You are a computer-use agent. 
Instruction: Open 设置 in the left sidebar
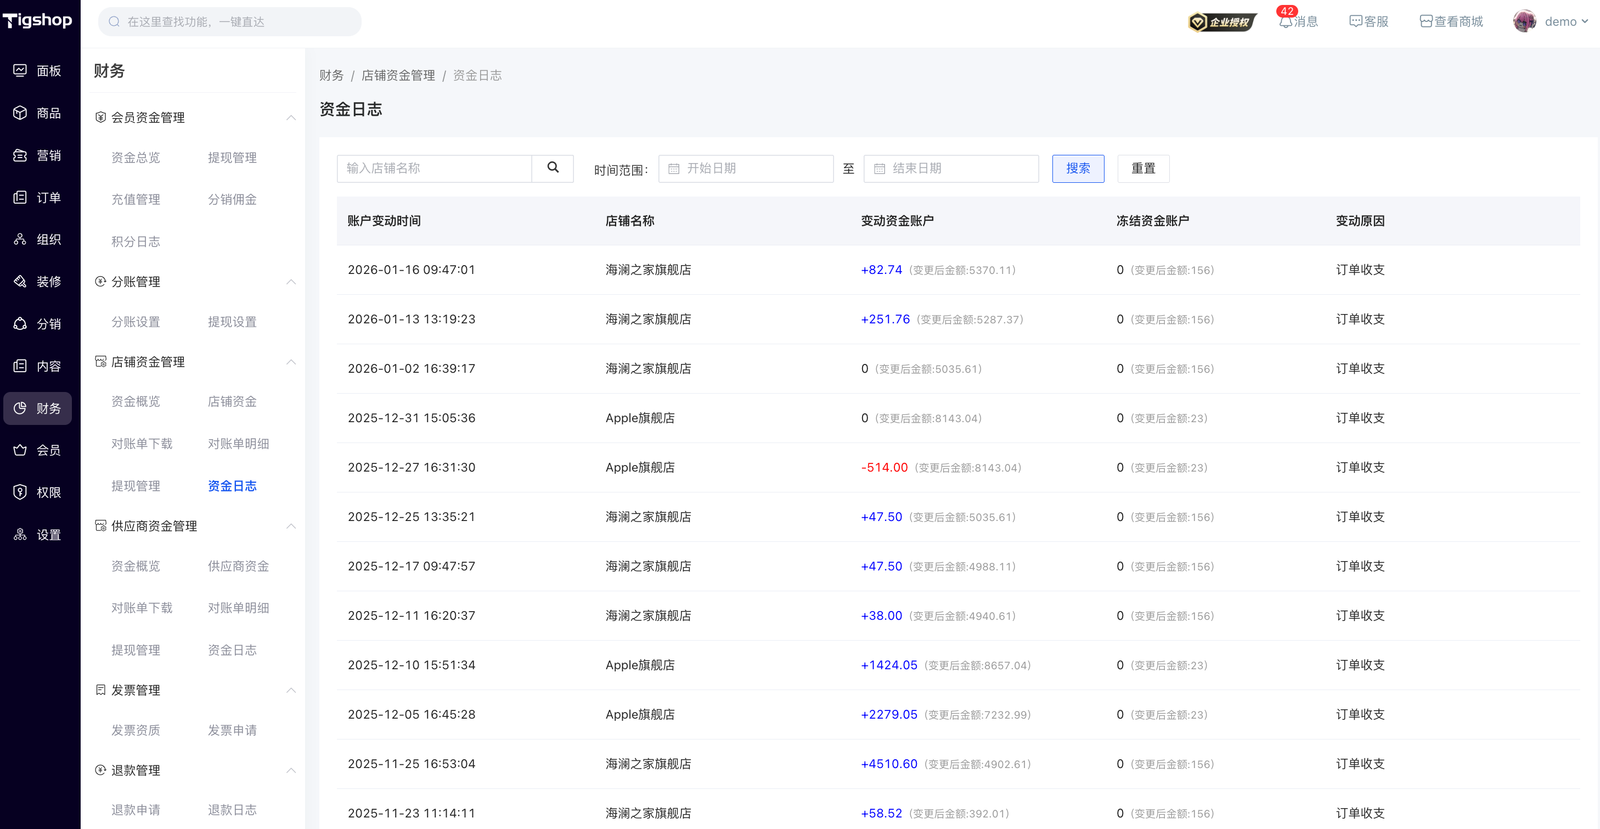37,535
